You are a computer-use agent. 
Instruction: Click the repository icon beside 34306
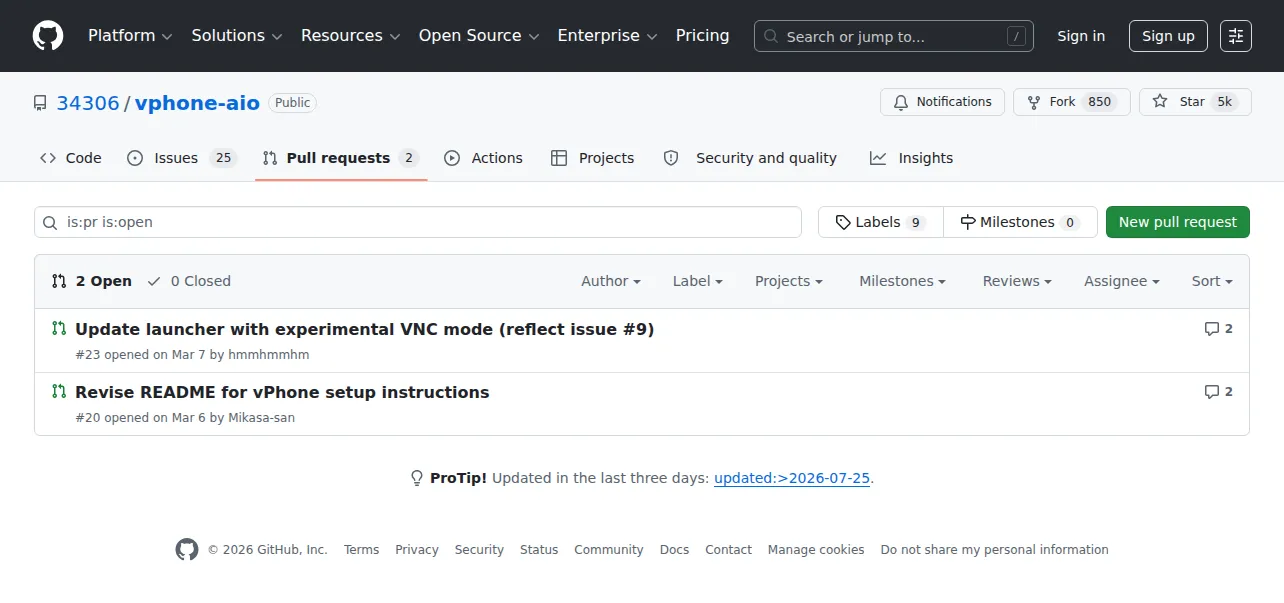40,103
